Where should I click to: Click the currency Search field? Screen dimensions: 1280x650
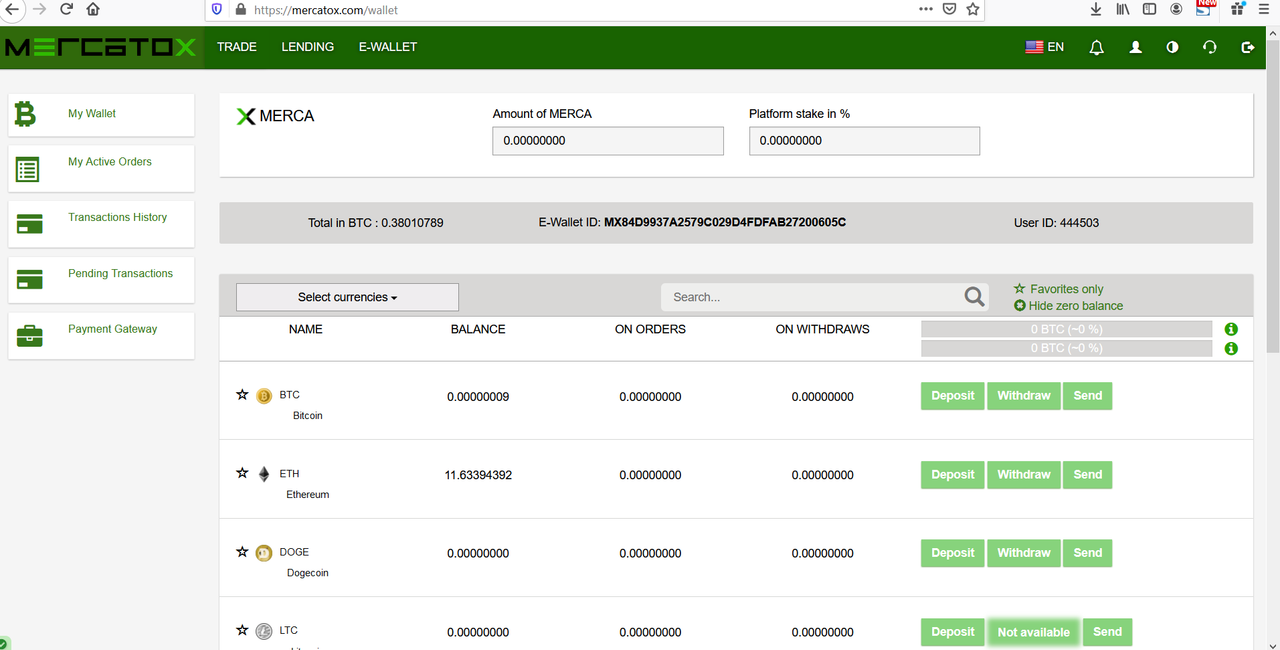pyautogui.click(x=812, y=297)
